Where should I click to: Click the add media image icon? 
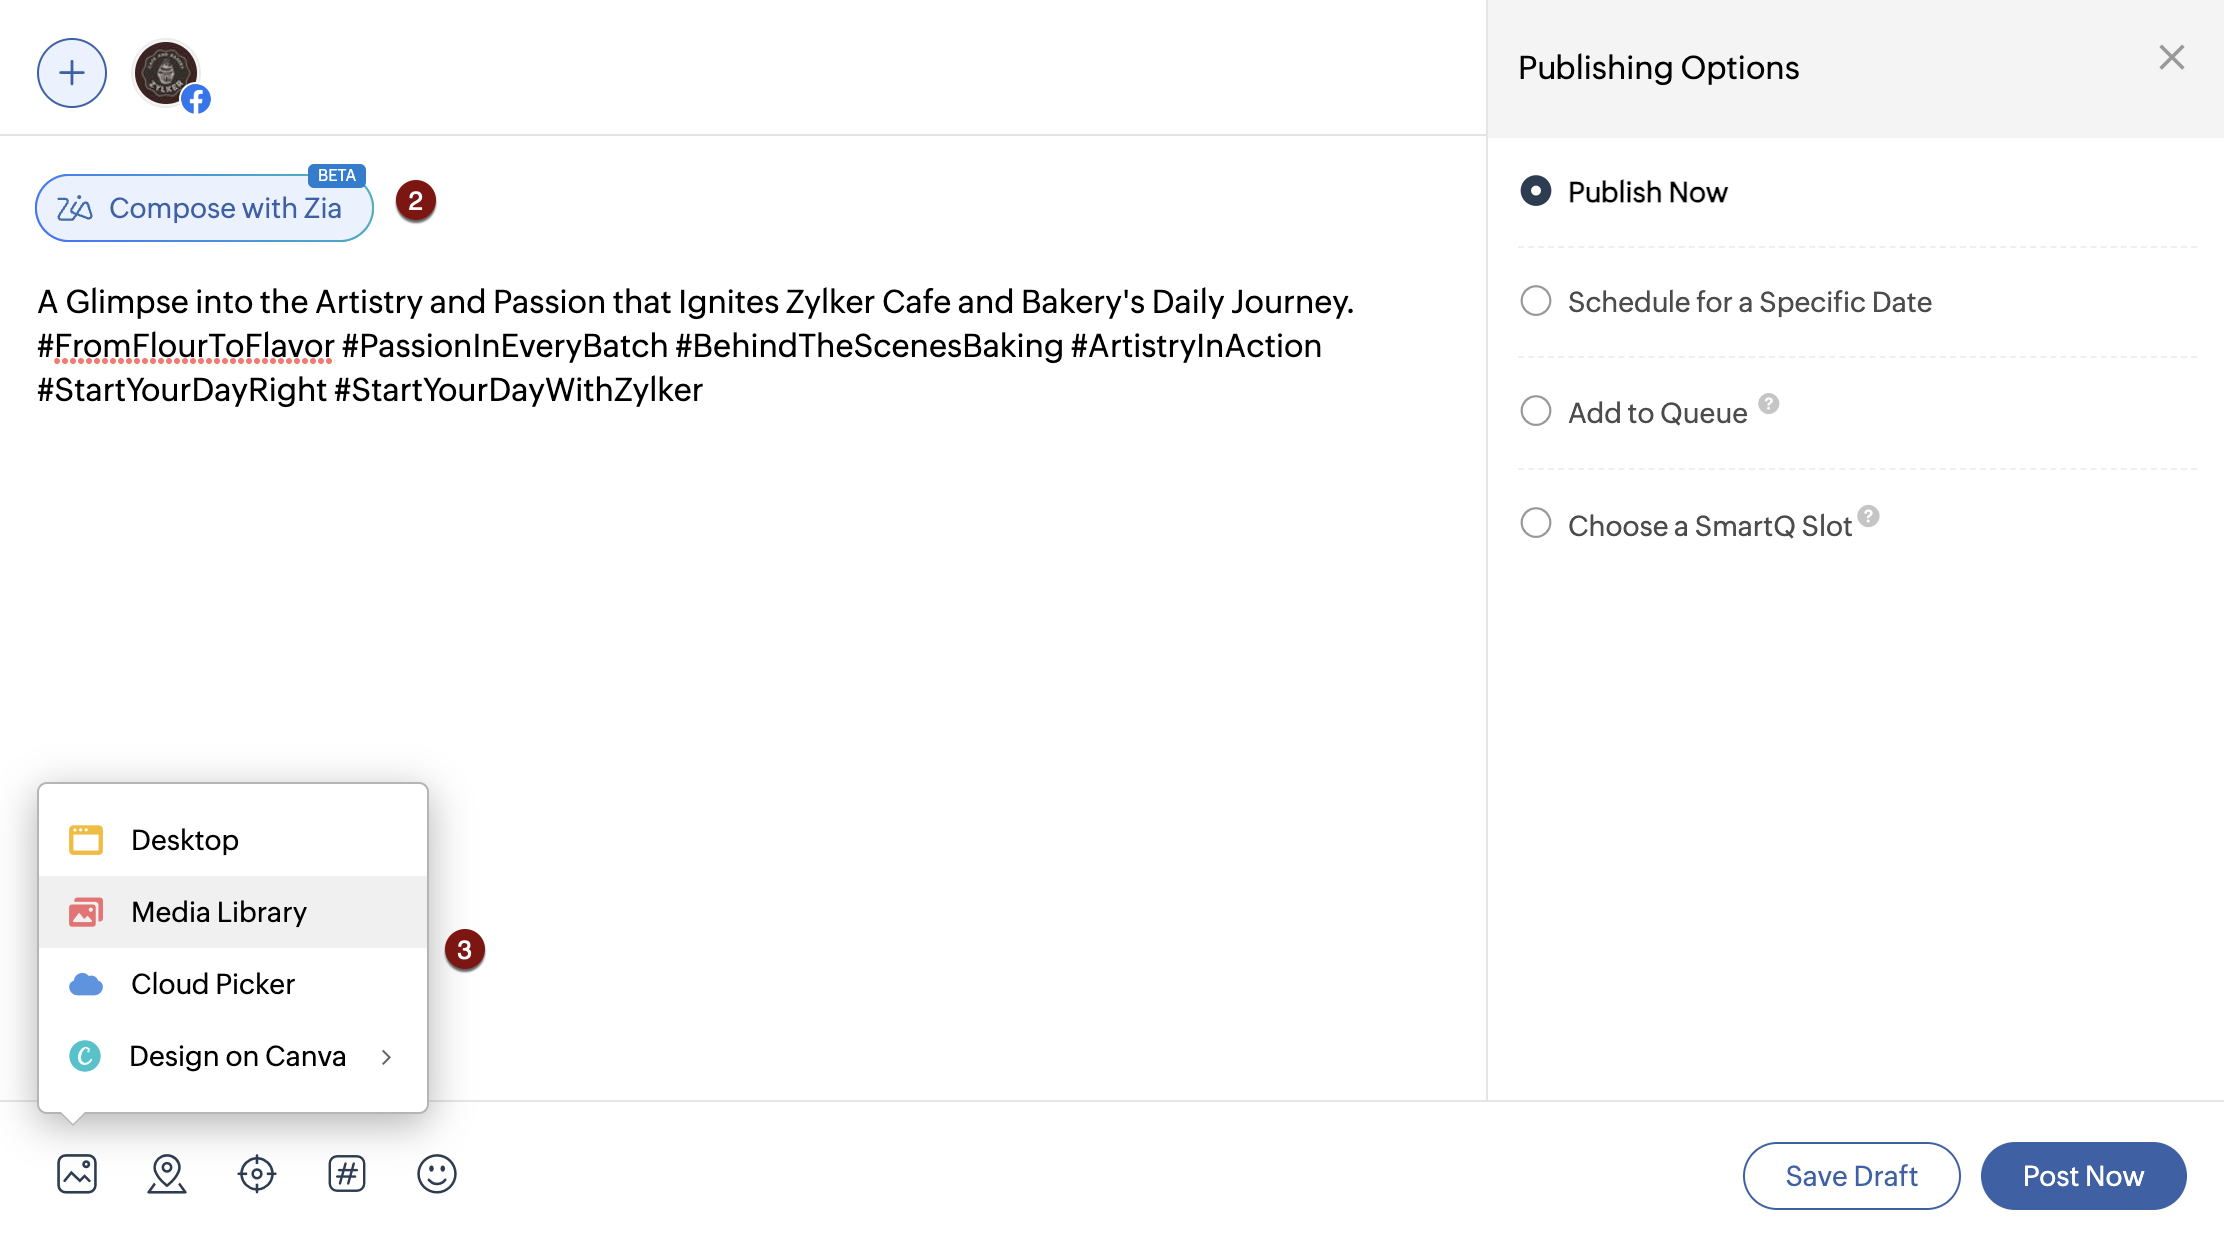click(77, 1174)
